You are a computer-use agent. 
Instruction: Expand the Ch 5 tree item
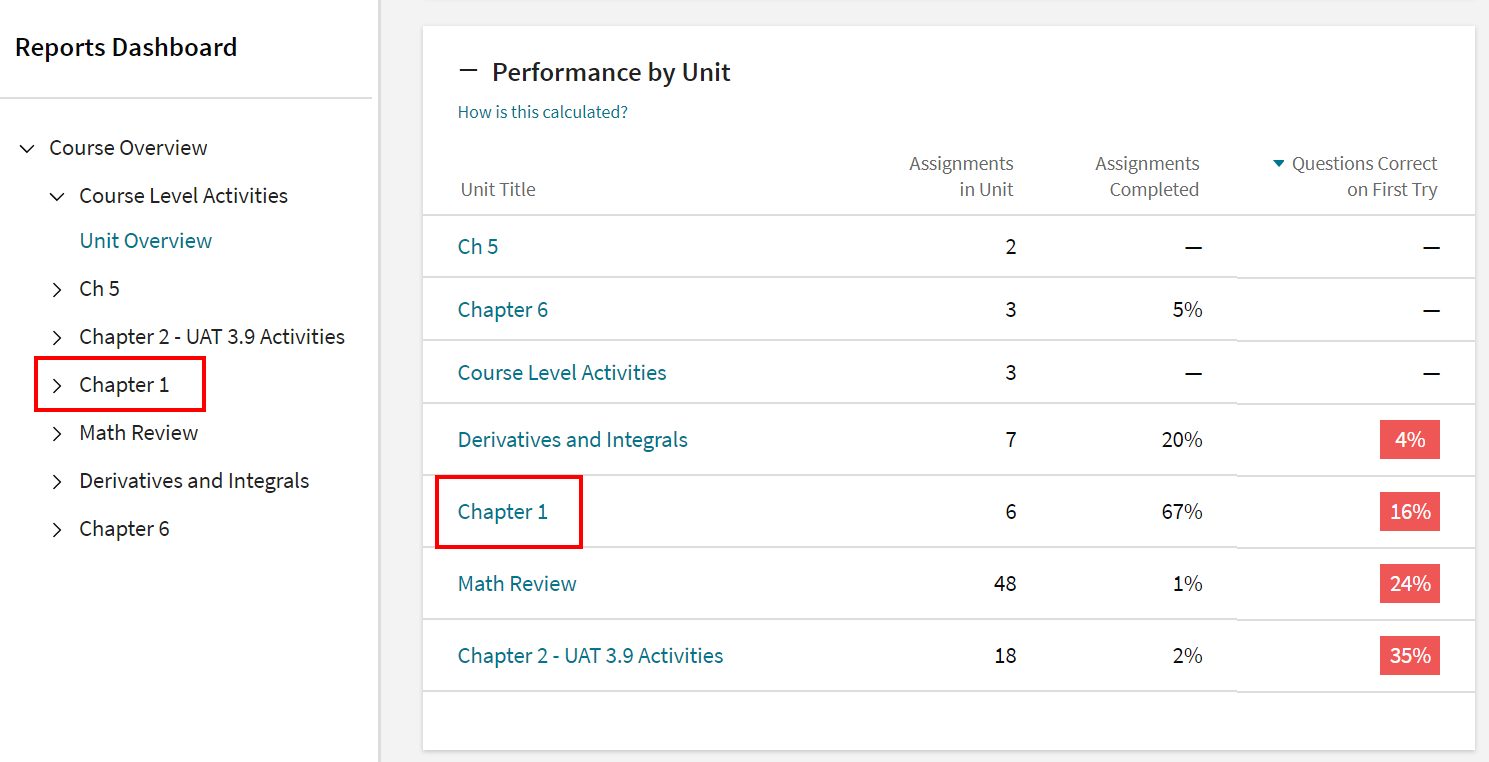[x=57, y=288]
